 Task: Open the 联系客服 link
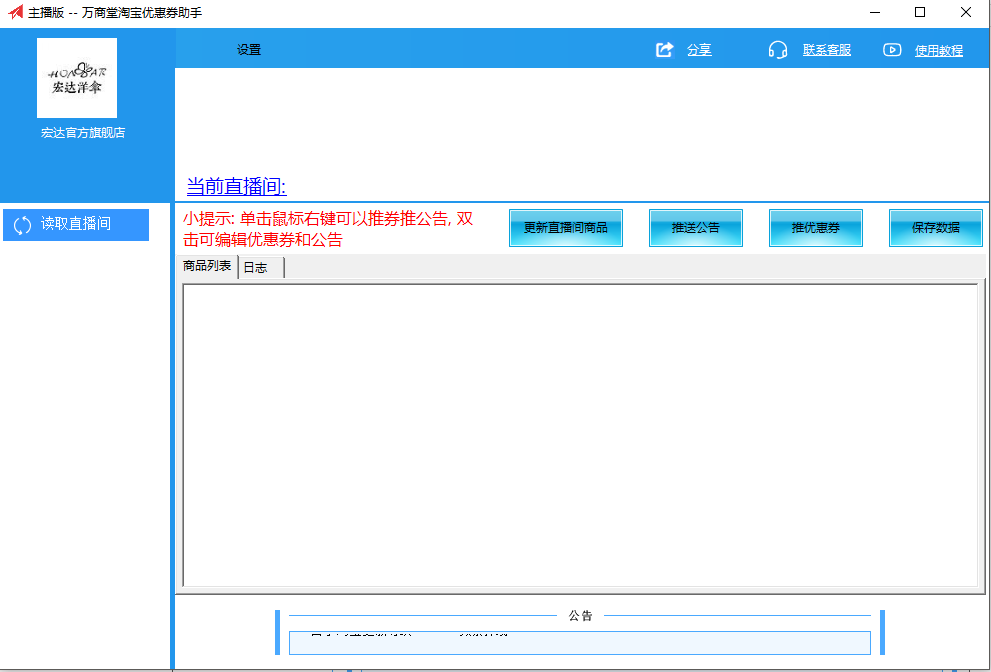pos(826,50)
